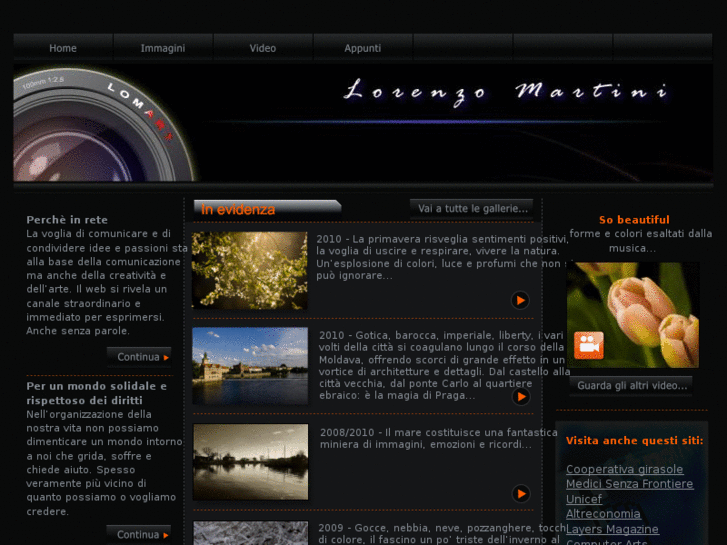This screenshot has height=545, width=727.
Task: Open the Home menu item
Action: [x=63, y=48]
